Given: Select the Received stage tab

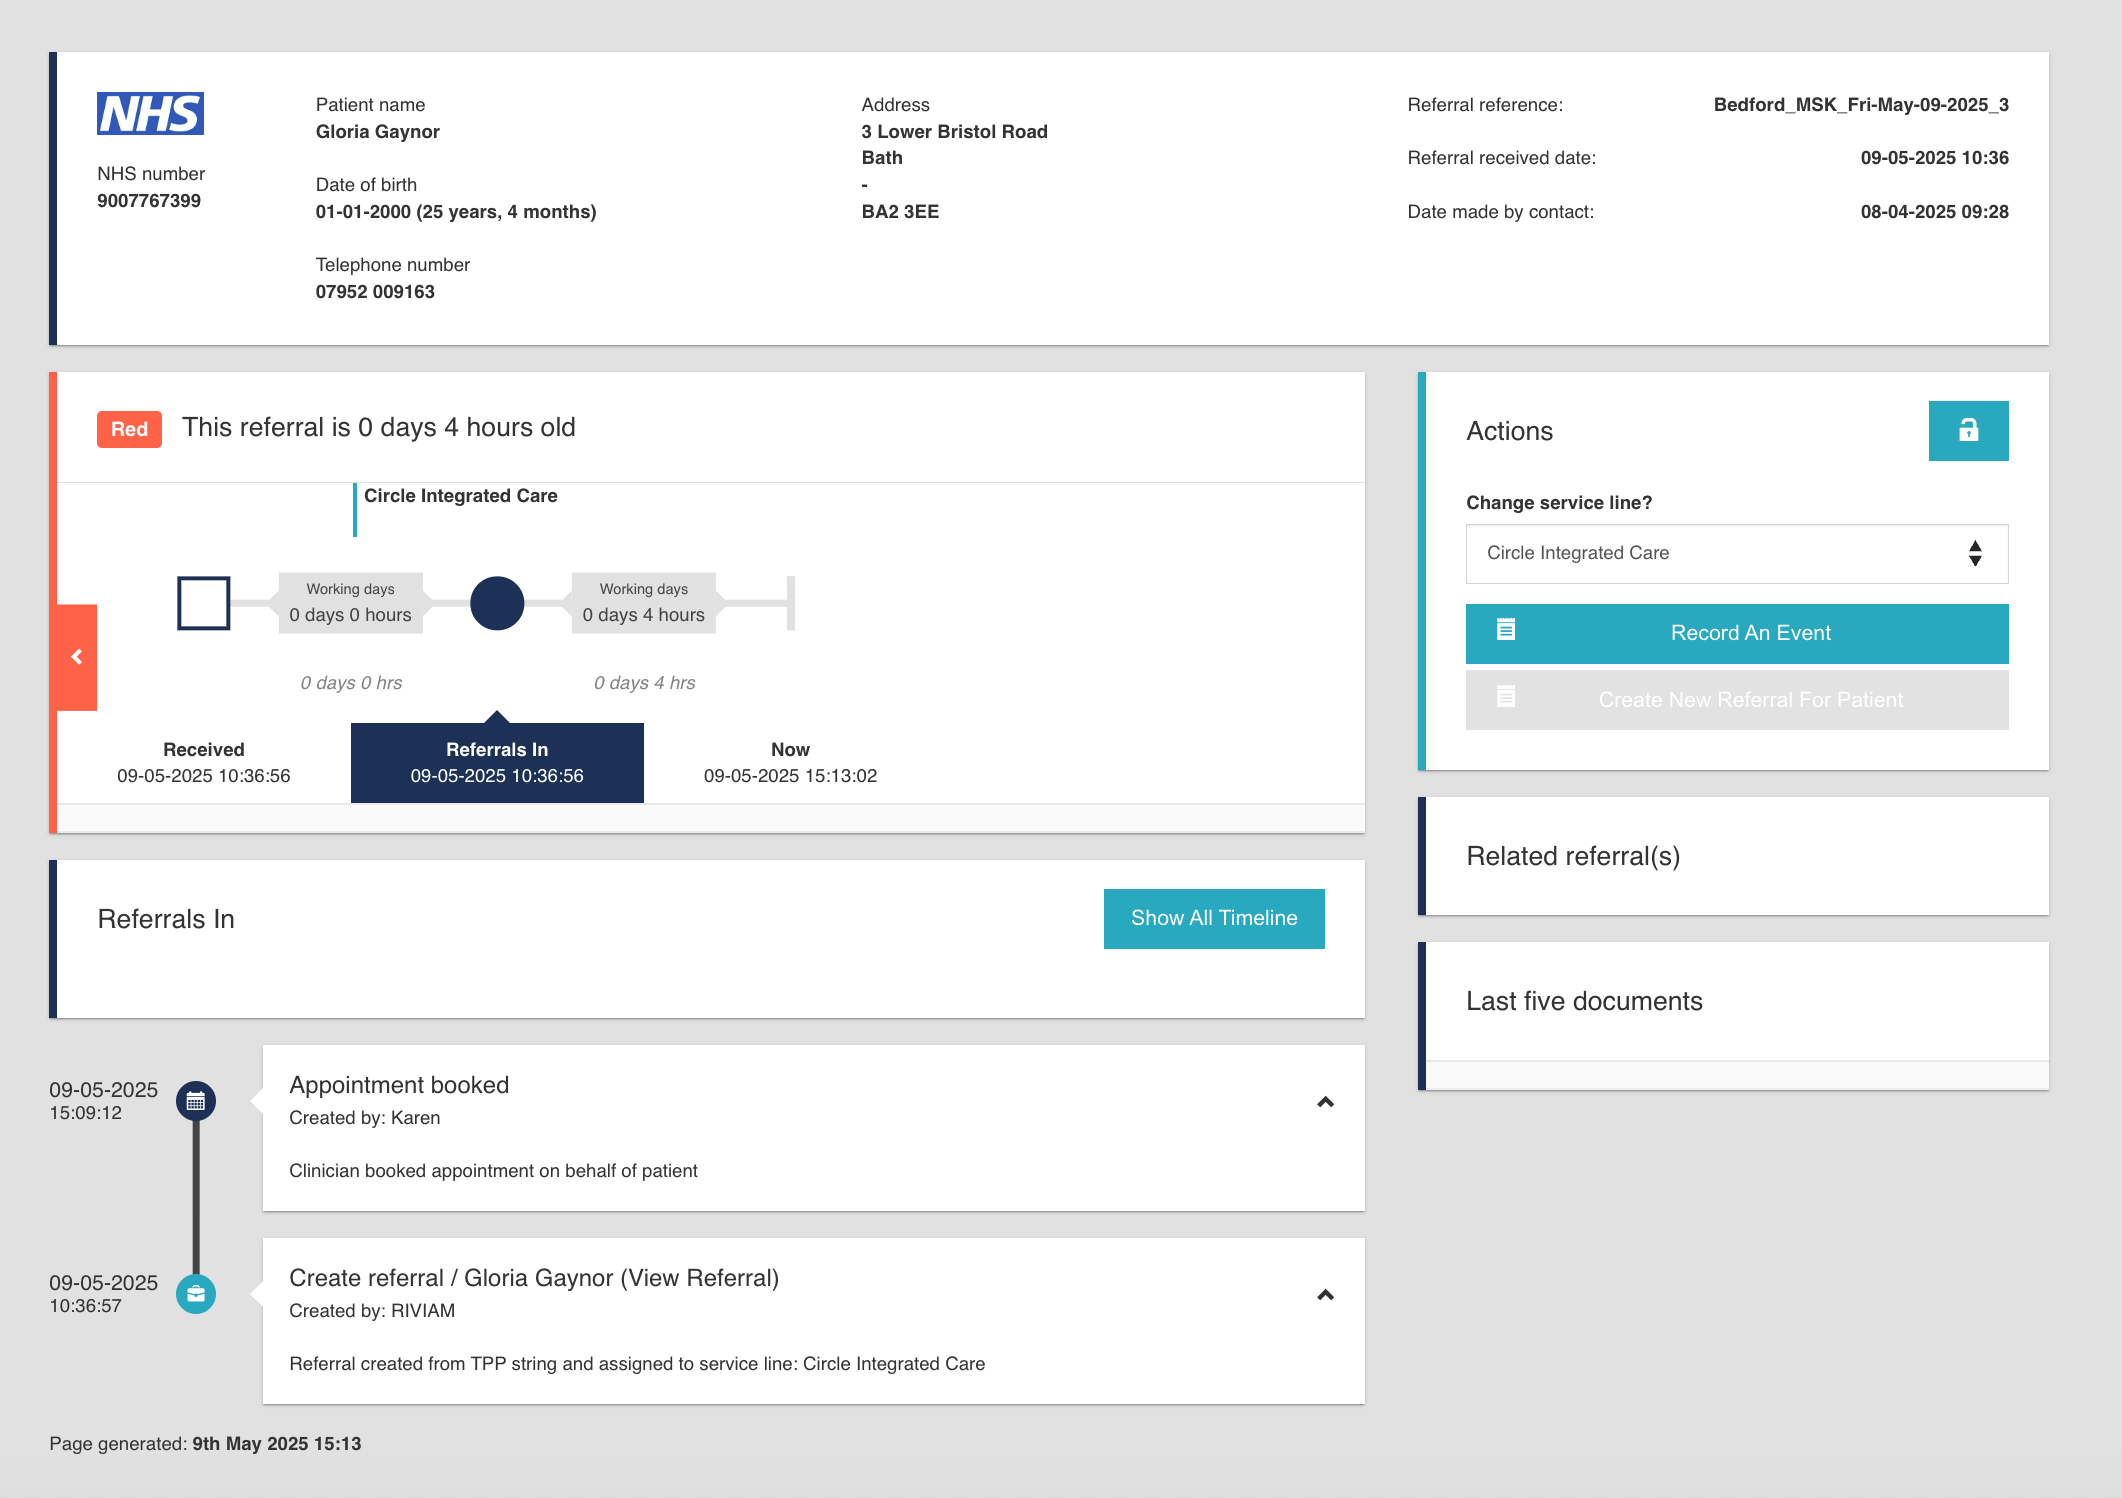Looking at the screenshot, I should tap(204, 763).
